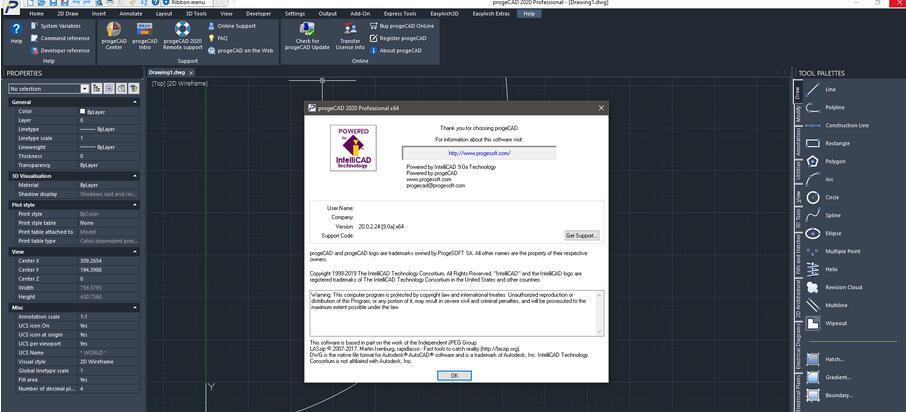Open the EasyArch3D ribbon tab

pyautogui.click(x=444, y=13)
